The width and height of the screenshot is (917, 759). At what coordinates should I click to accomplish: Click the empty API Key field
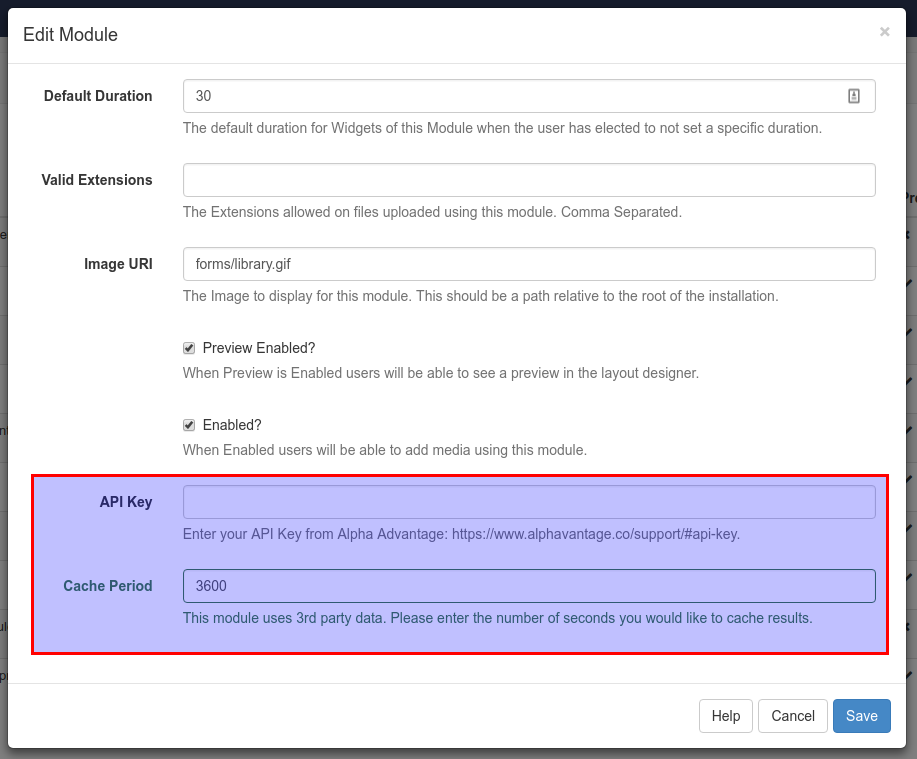pyautogui.click(x=528, y=502)
